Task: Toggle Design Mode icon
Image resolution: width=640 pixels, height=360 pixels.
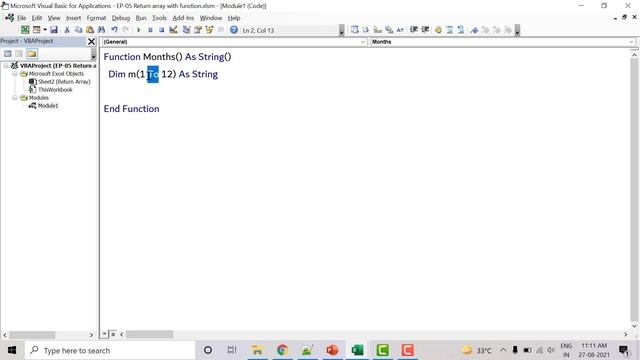Action: [173, 30]
